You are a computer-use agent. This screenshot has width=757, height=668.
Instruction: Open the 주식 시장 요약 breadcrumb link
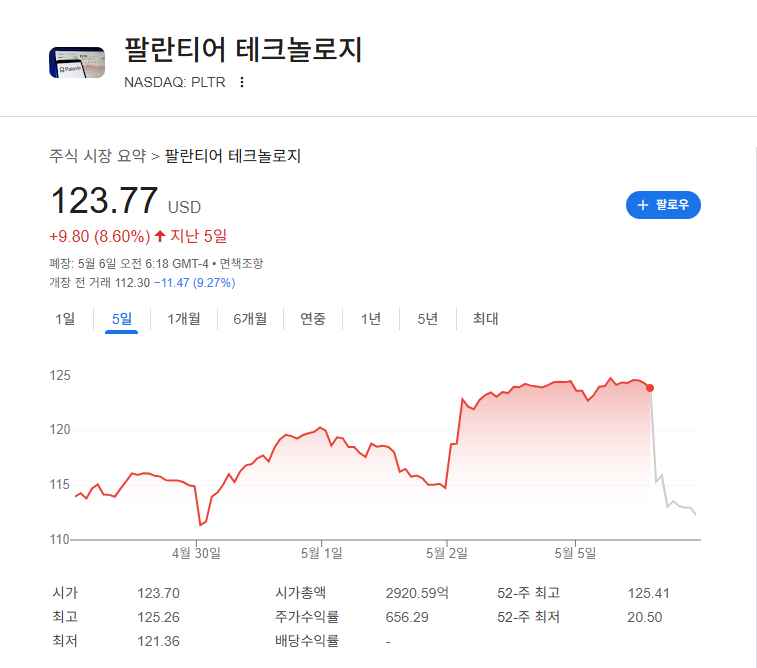(98, 156)
